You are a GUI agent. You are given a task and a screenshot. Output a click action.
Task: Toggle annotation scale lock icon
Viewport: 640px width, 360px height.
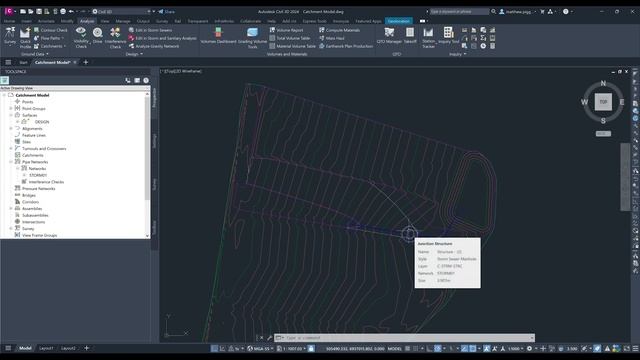tap(311, 349)
